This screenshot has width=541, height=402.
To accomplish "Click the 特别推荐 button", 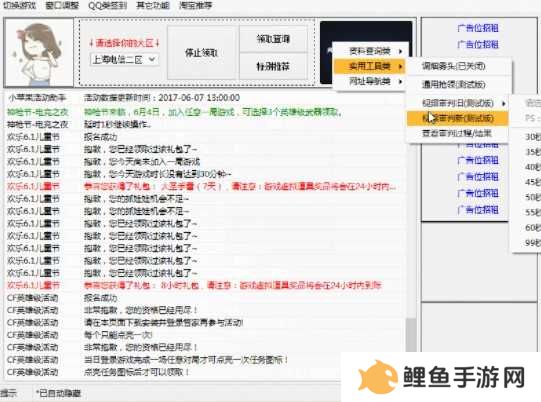I will click(x=273, y=66).
